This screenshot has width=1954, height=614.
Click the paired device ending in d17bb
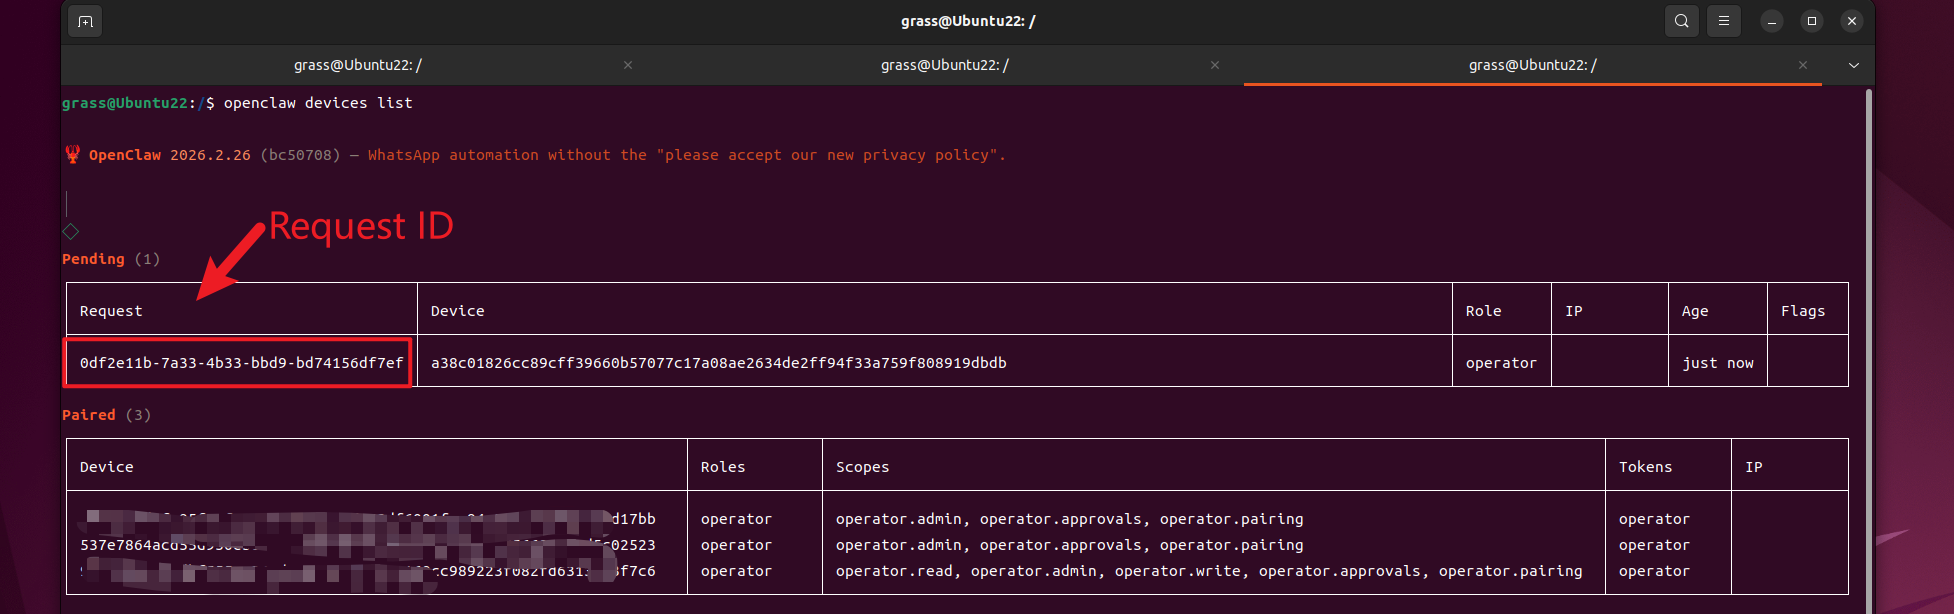click(368, 519)
